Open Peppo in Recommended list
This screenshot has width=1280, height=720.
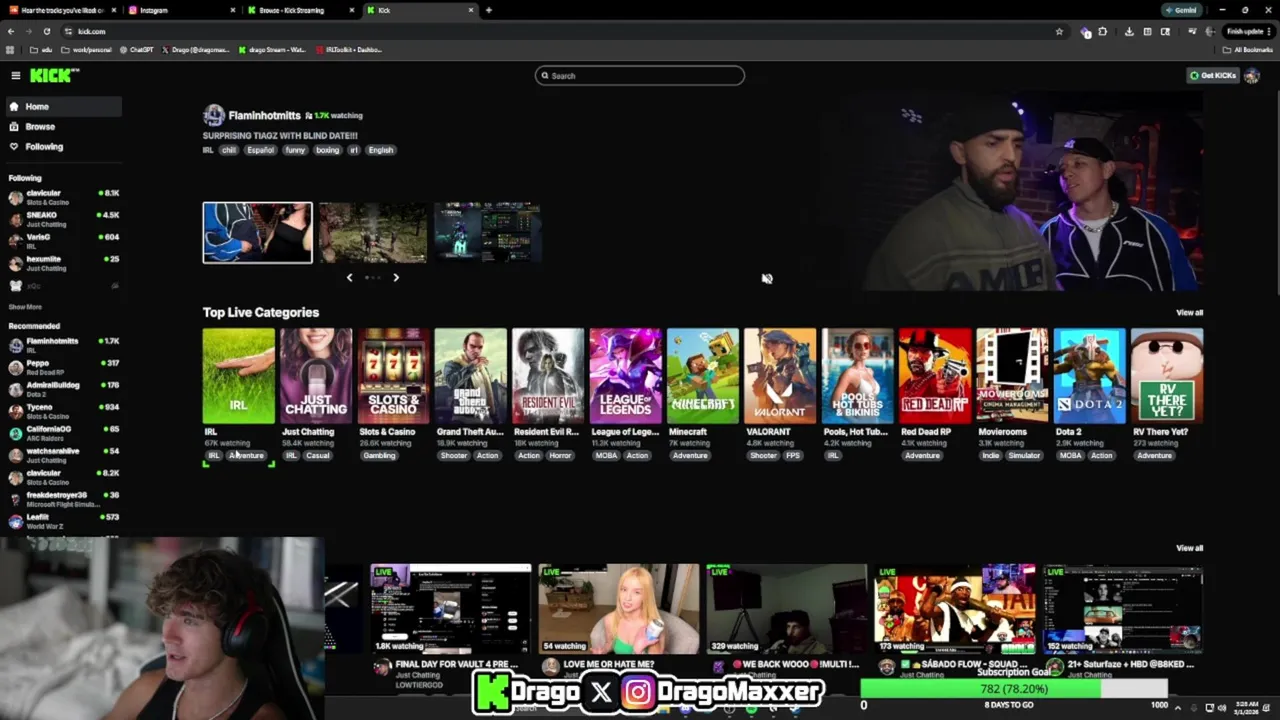[x=64, y=367]
